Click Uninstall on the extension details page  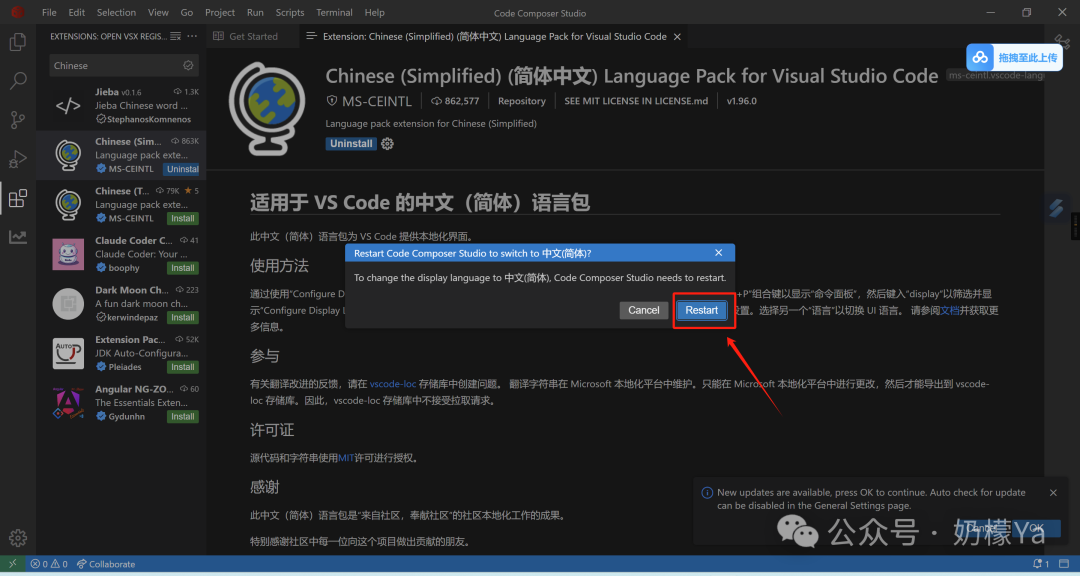pyautogui.click(x=351, y=143)
